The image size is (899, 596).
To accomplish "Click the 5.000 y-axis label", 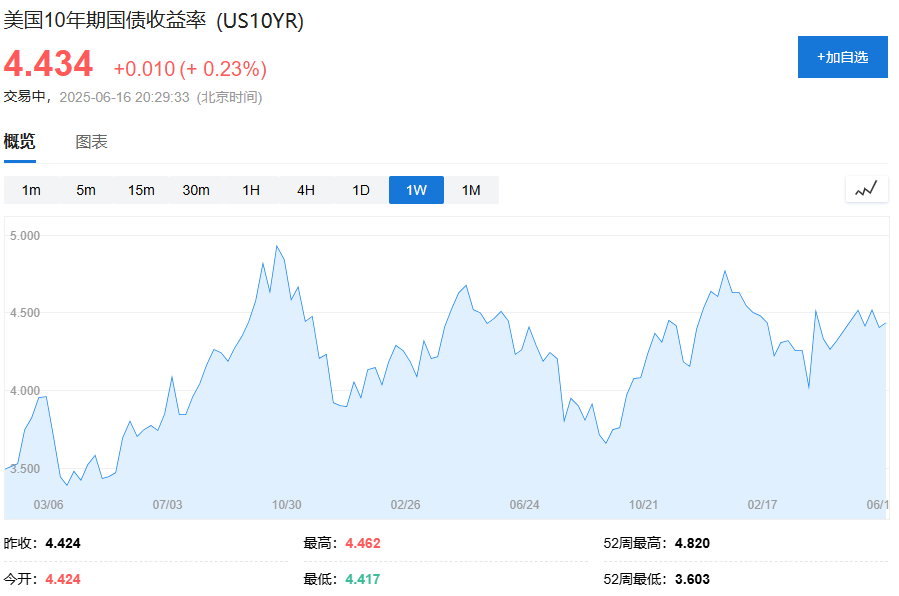I will coord(25,236).
